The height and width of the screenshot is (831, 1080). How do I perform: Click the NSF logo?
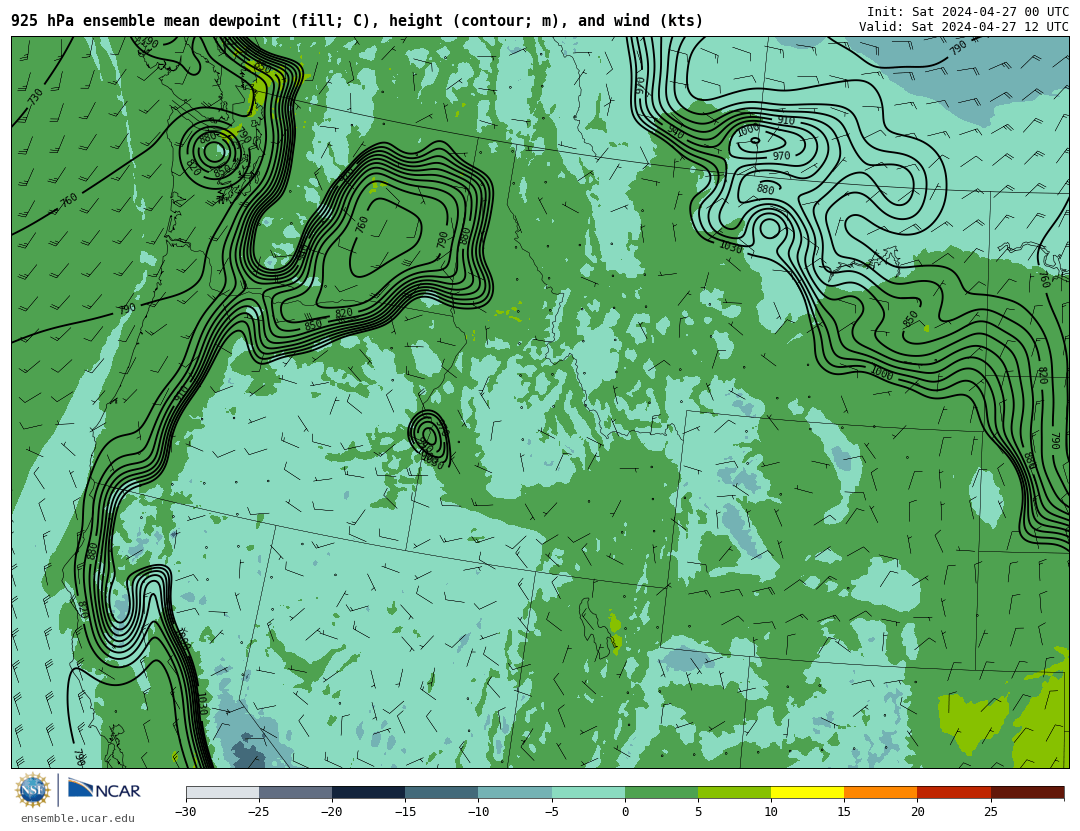[x=33, y=790]
